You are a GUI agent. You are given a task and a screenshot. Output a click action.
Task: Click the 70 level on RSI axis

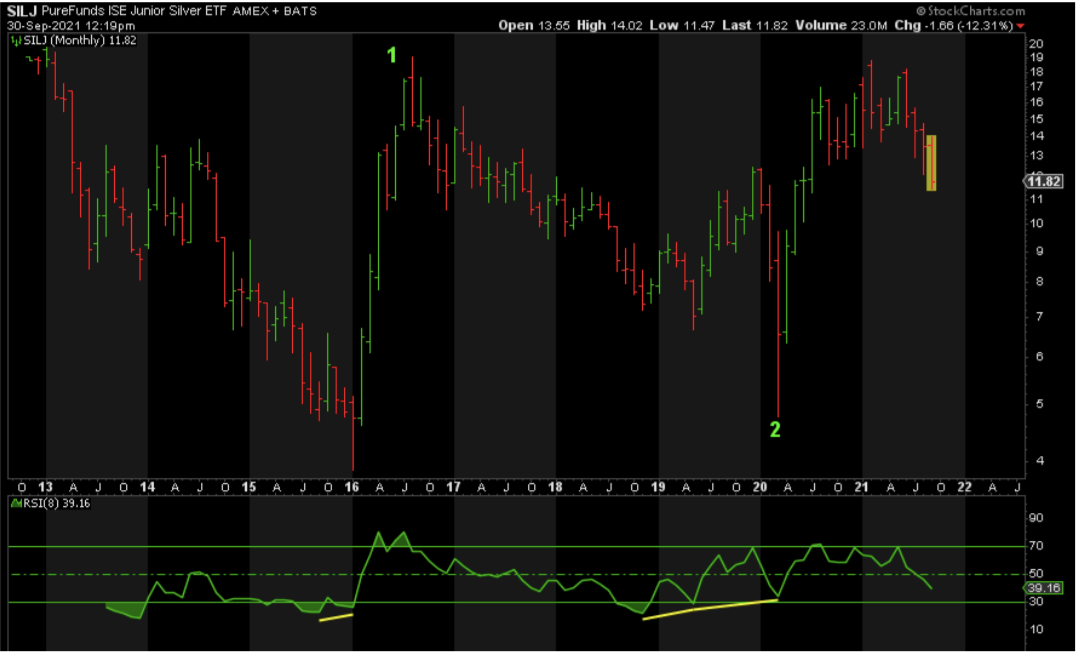[1036, 546]
